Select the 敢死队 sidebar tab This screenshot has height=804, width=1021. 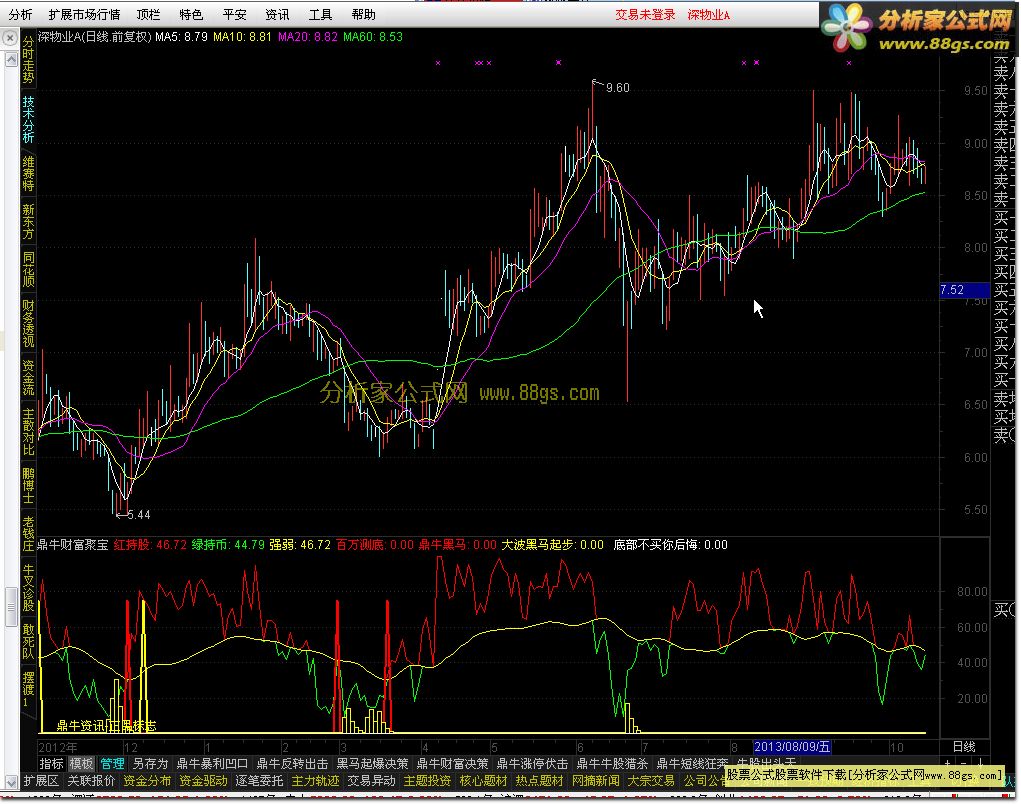[28, 641]
